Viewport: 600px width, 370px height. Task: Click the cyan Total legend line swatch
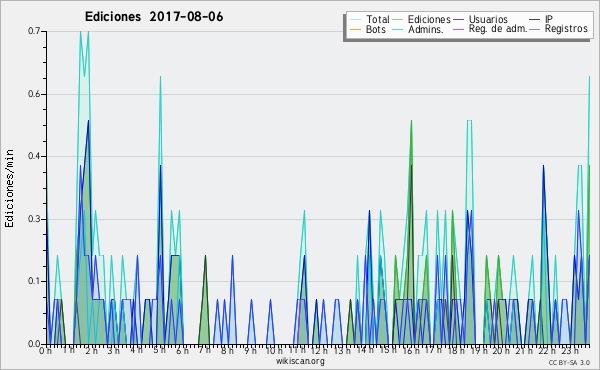pyautogui.click(x=355, y=20)
